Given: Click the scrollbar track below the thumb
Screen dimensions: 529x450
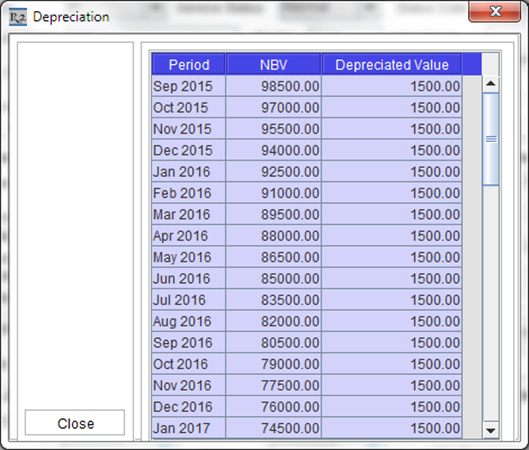Looking at the screenshot, I should point(491,304).
